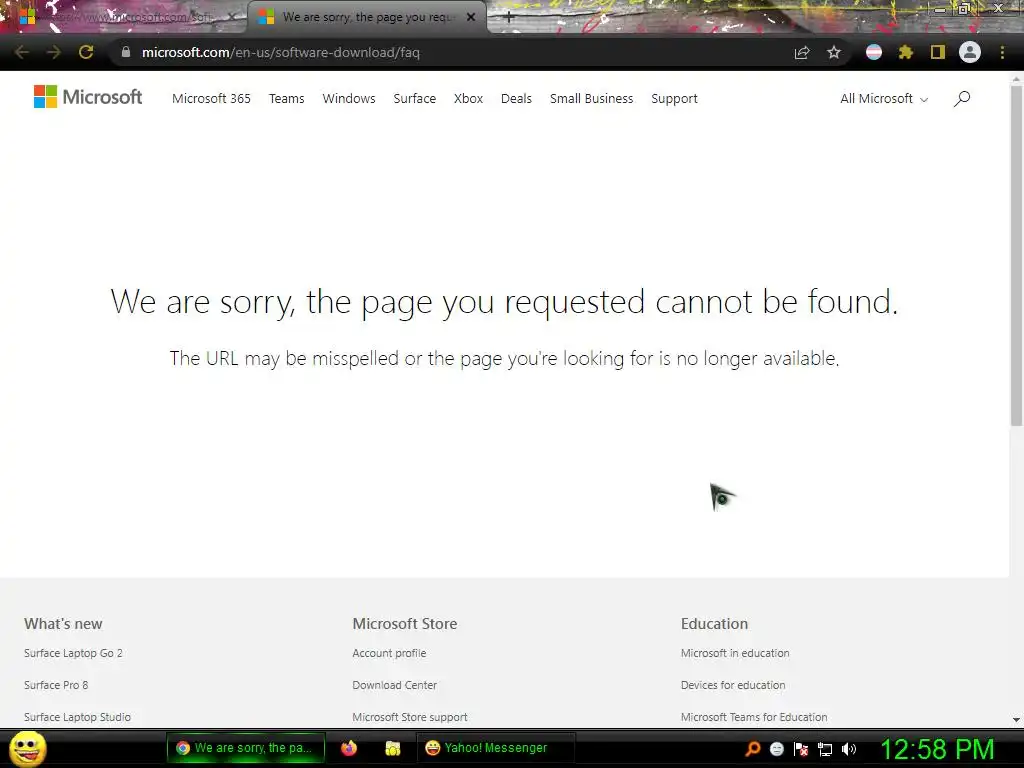Open the Support nav item
The image size is (1024, 768).
click(674, 99)
